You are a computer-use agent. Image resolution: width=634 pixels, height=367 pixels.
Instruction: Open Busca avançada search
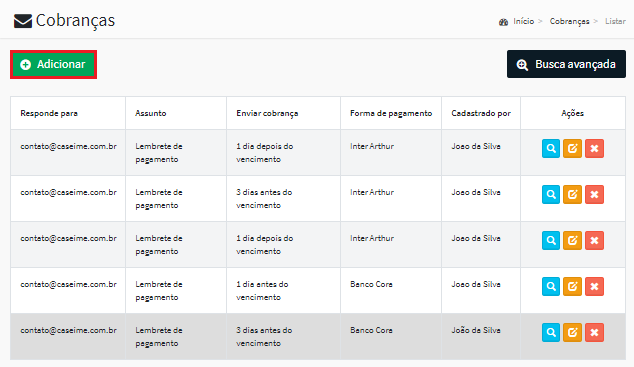[x=566, y=64]
